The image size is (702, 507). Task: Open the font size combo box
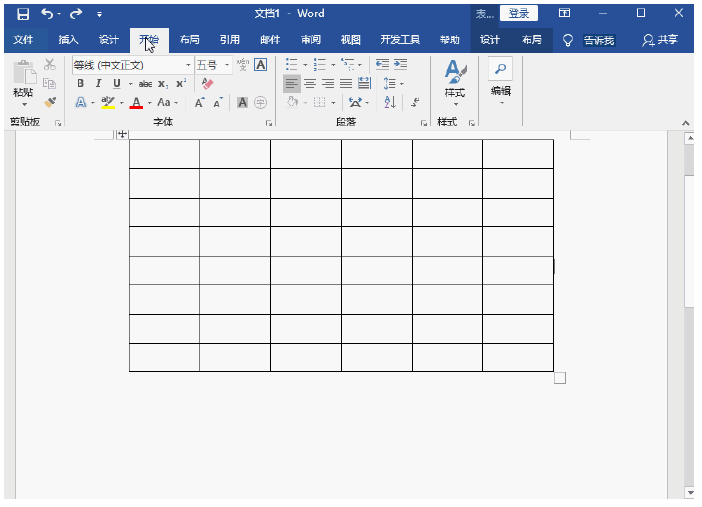pos(213,65)
